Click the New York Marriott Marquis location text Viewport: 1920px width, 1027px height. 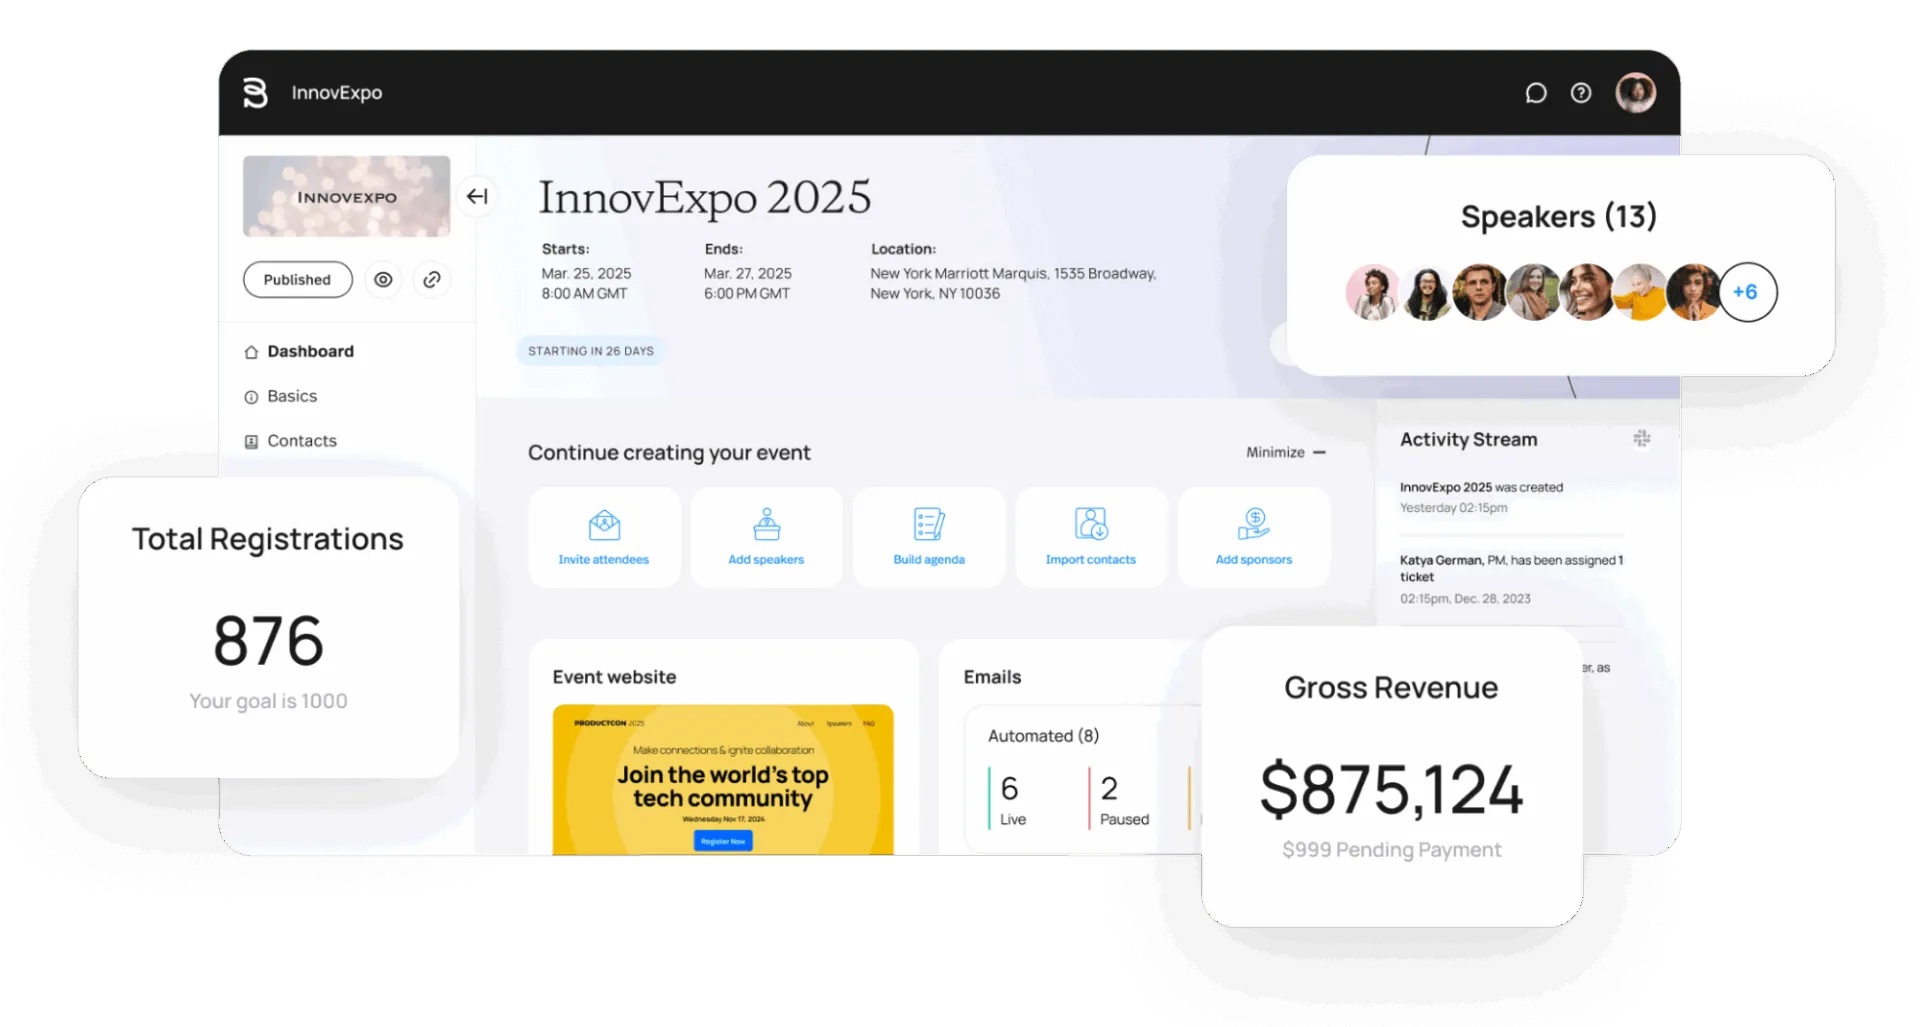click(x=1013, y=283)
